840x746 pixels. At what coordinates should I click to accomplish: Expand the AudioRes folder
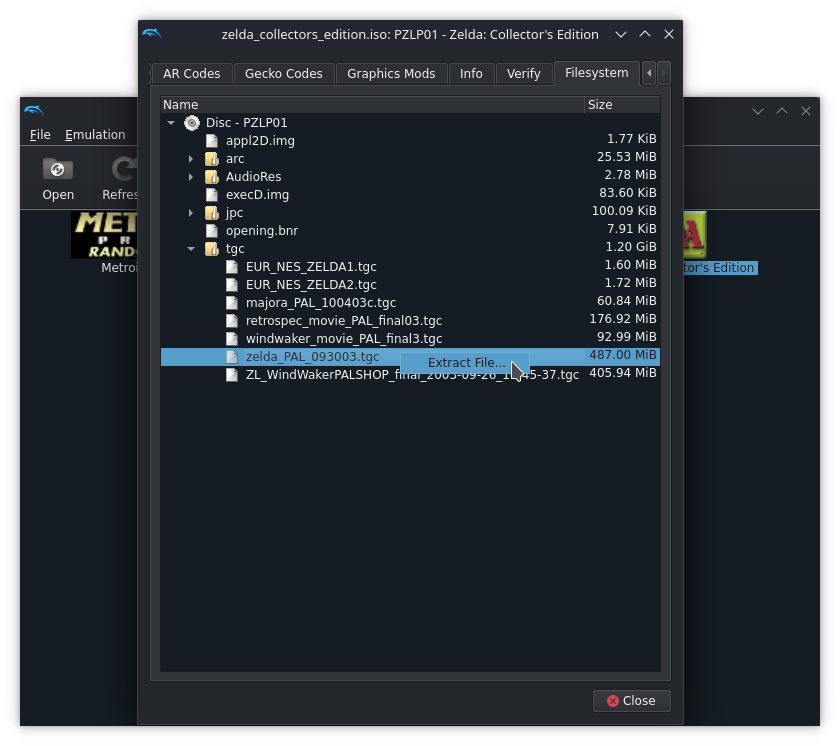tap(191, 177)
